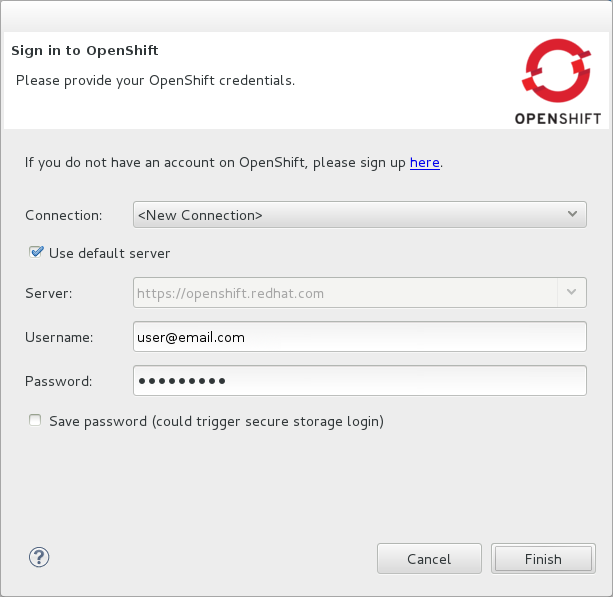Viewport: 613px width, 597px height.
Task: Click the "Connection:" label
Action: 64,215
